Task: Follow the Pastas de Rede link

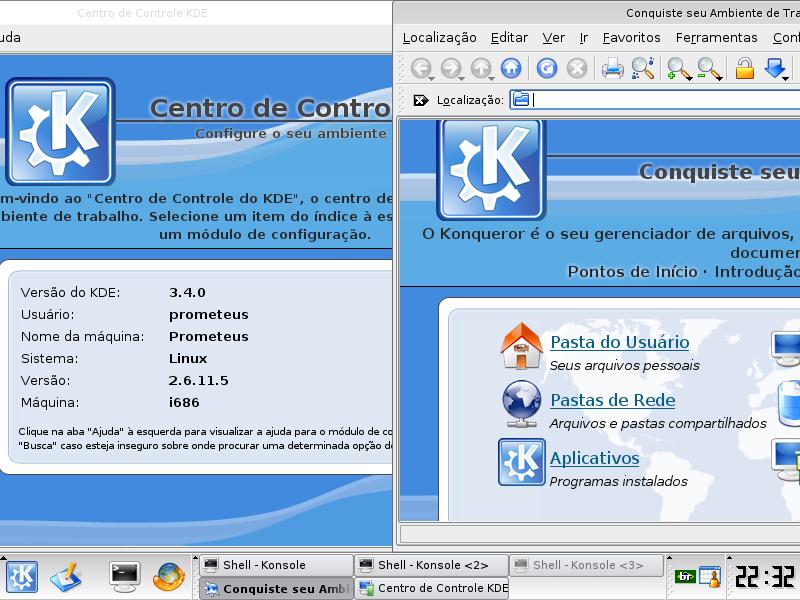Action: click(x=613, y=401)
